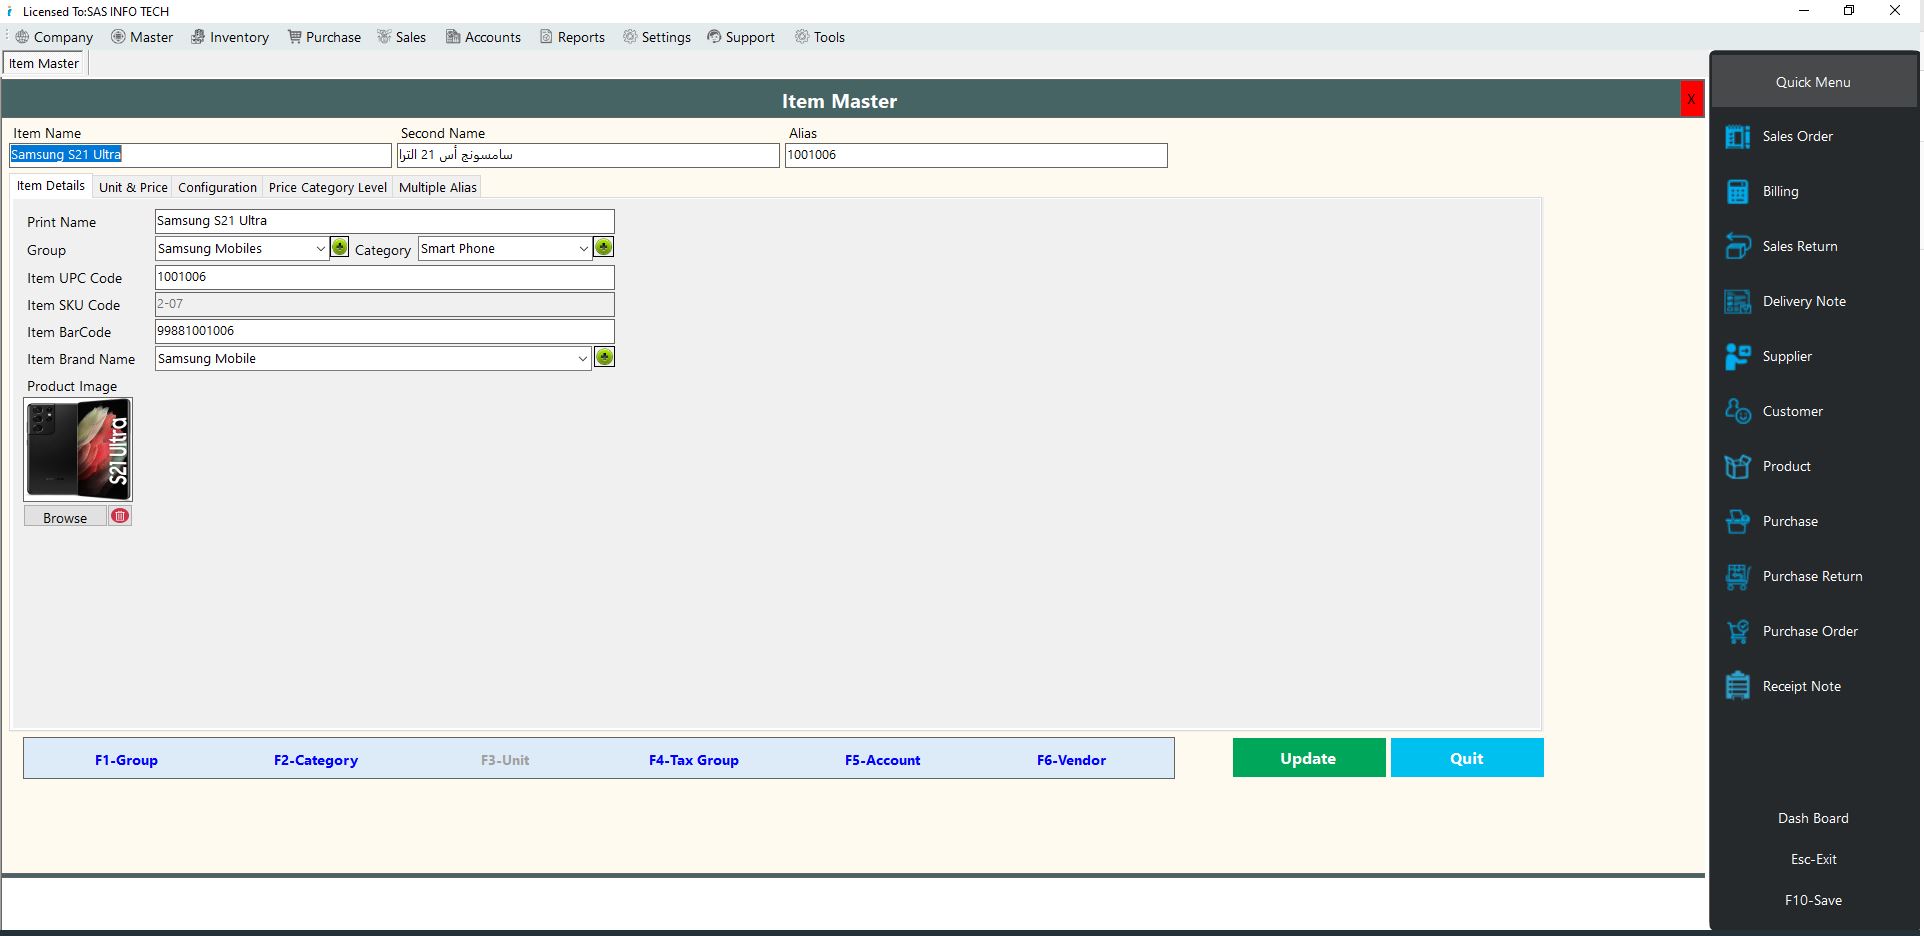Click the Quit button
Screen dimensions: 1924x936
1466,758
